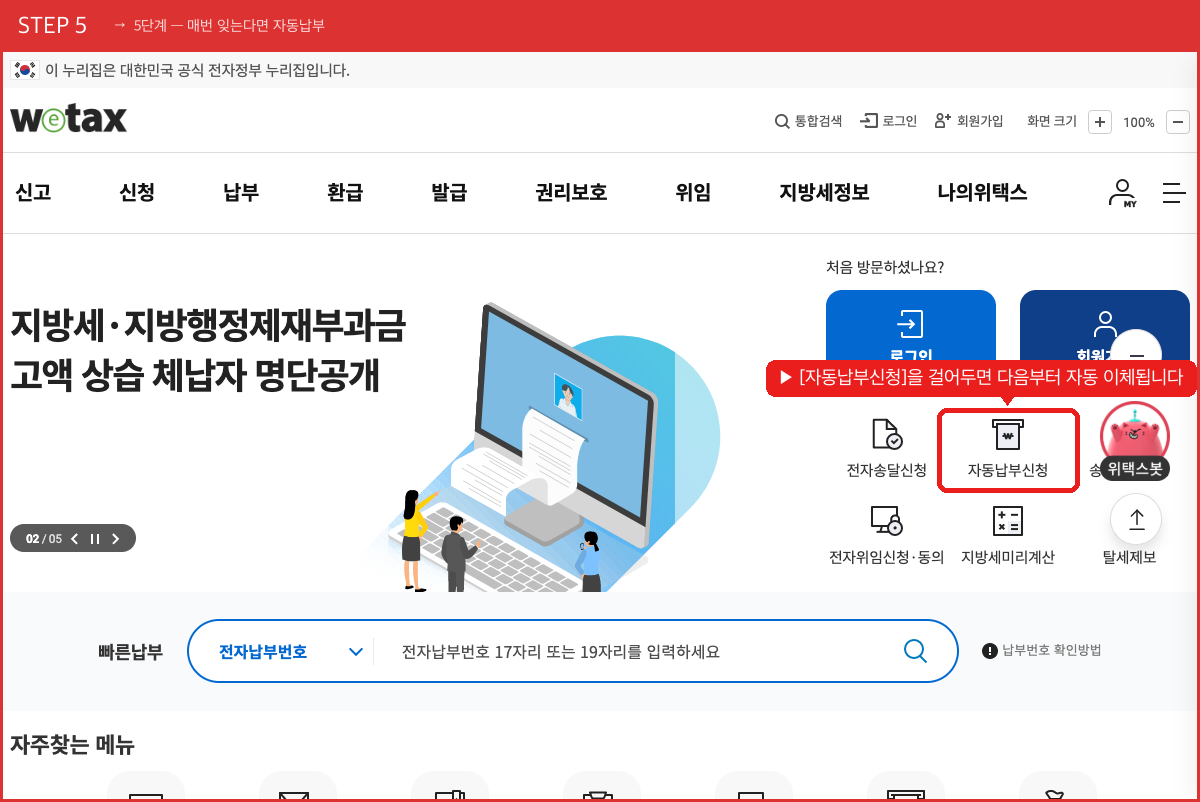Click the 로그인 link in header
This screenshot has width=1200, height=802.
pyautogui.click(x=888, y=121)
